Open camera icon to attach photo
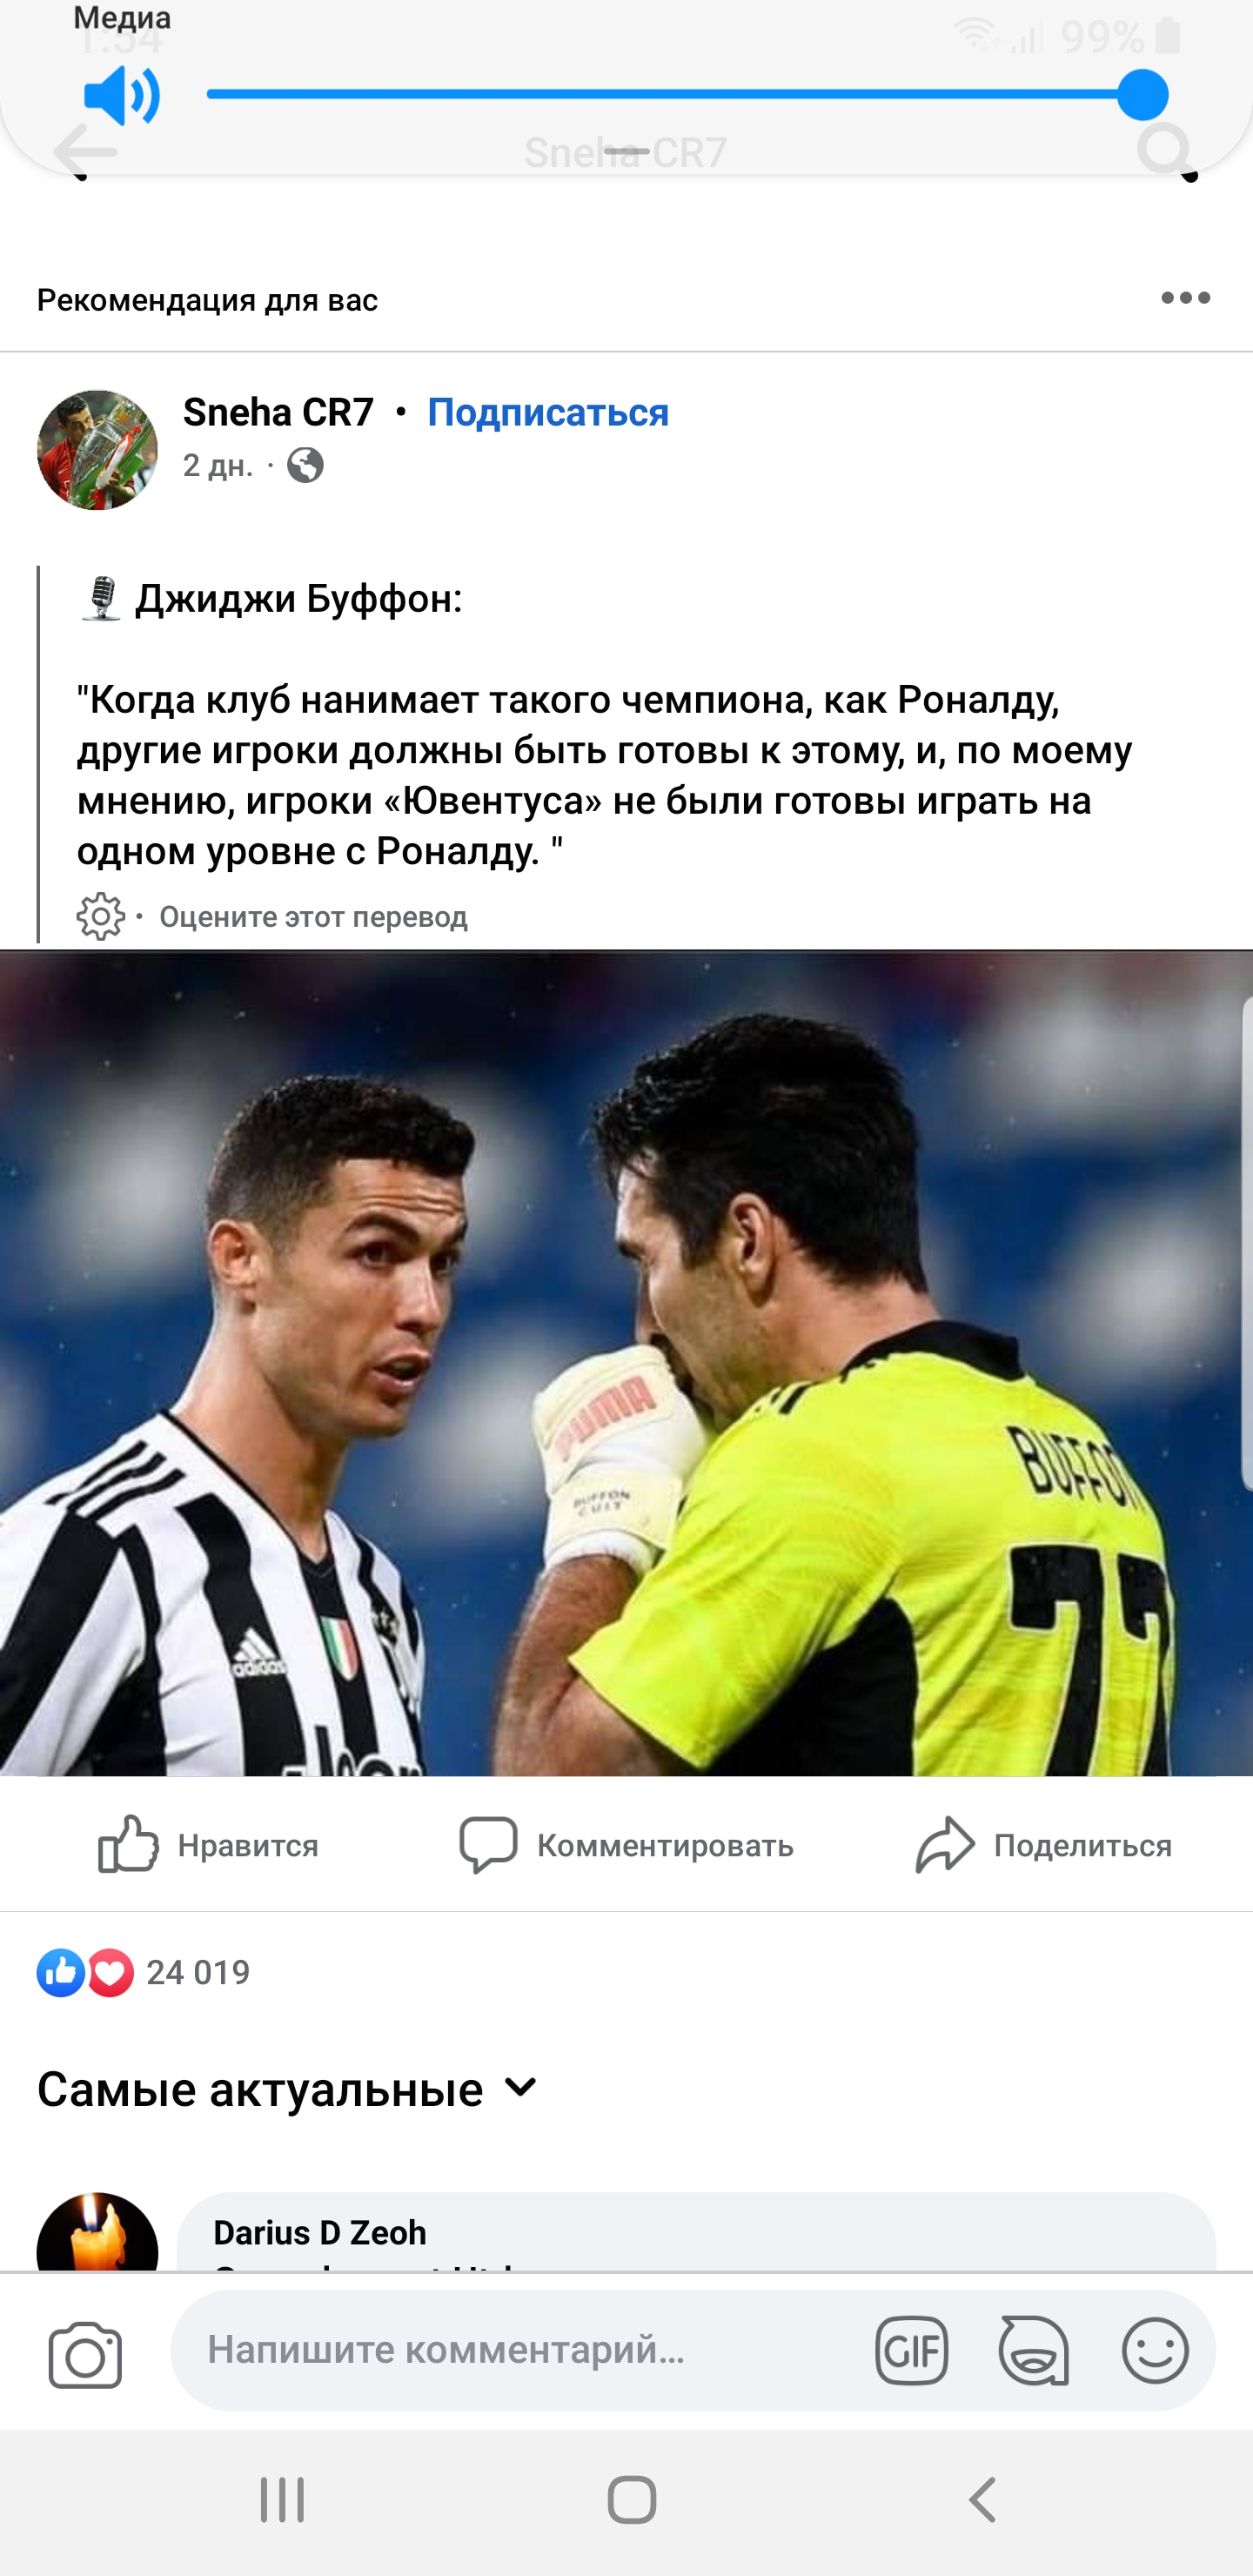Image resolution: width=1253 pixels, height=2576 pixels. tap(85, 2355)
